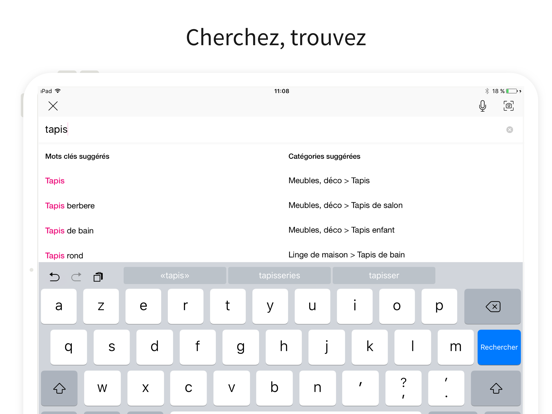The image size is (552, 414).
Task: Pick the tapisser autocomplete suggestion
Action: click(384, 275)
